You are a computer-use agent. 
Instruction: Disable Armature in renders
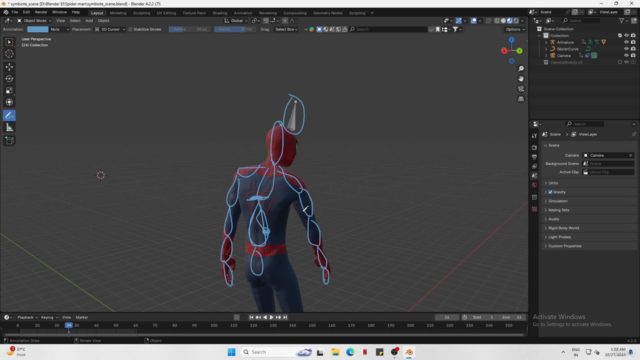tap(633, 42)
